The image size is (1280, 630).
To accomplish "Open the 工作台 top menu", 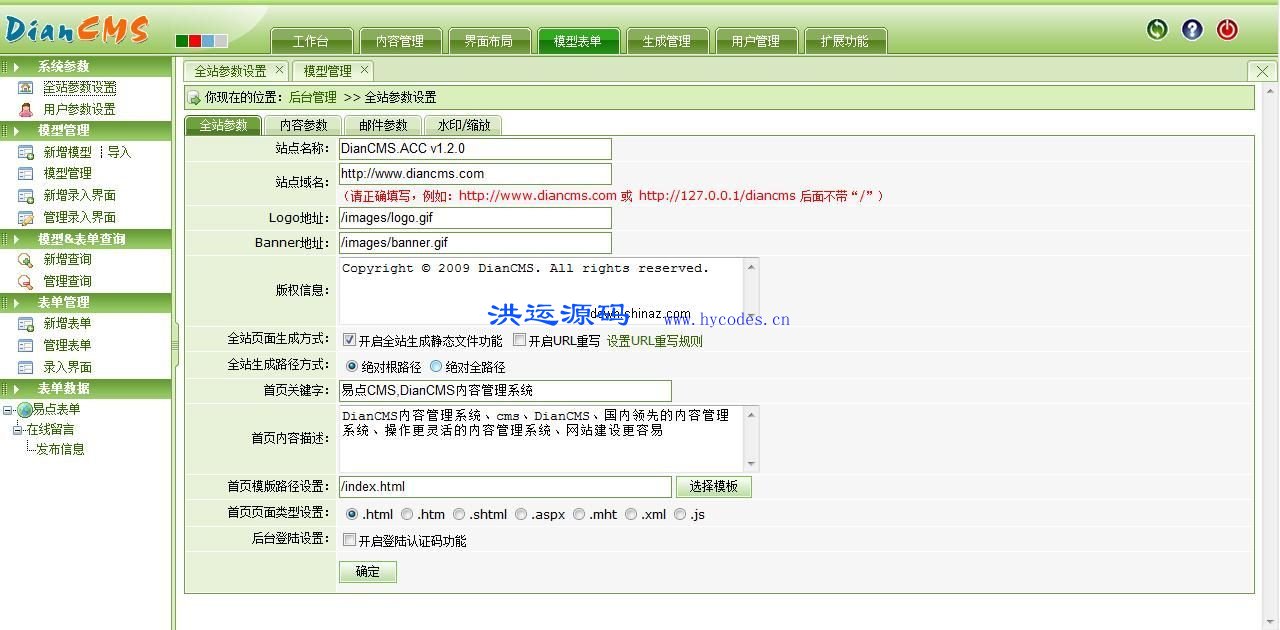I will pyautogui.click(x=311, y=41).
